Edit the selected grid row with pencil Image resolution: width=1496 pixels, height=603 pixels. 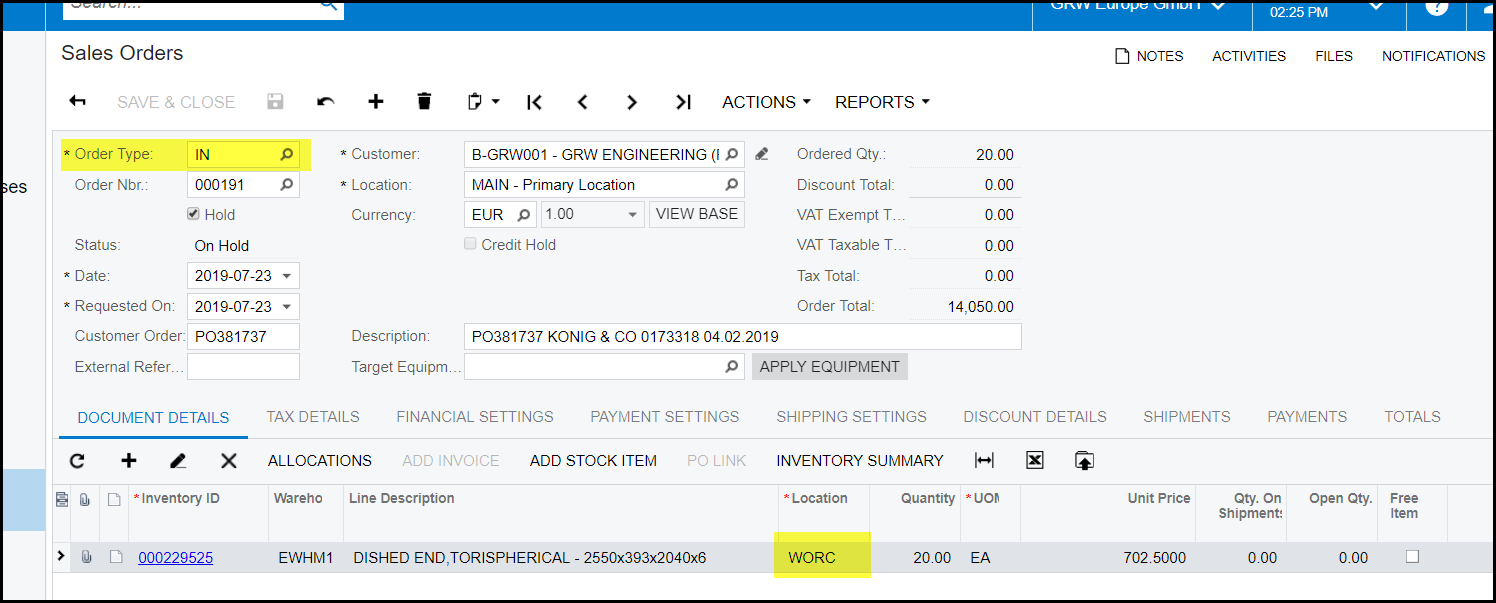178,461
